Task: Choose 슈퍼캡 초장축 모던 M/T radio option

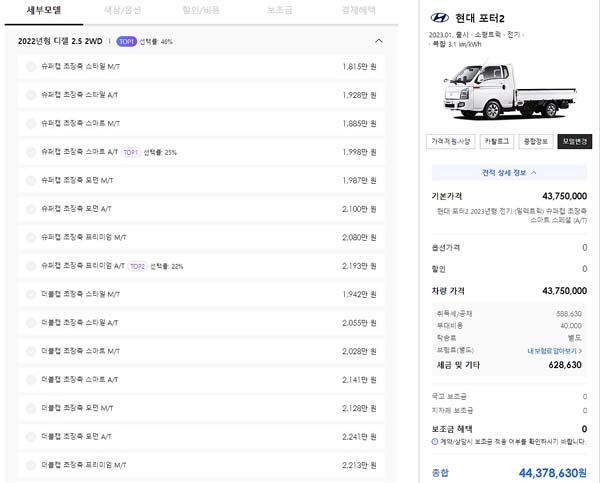Action: [31, 180]
